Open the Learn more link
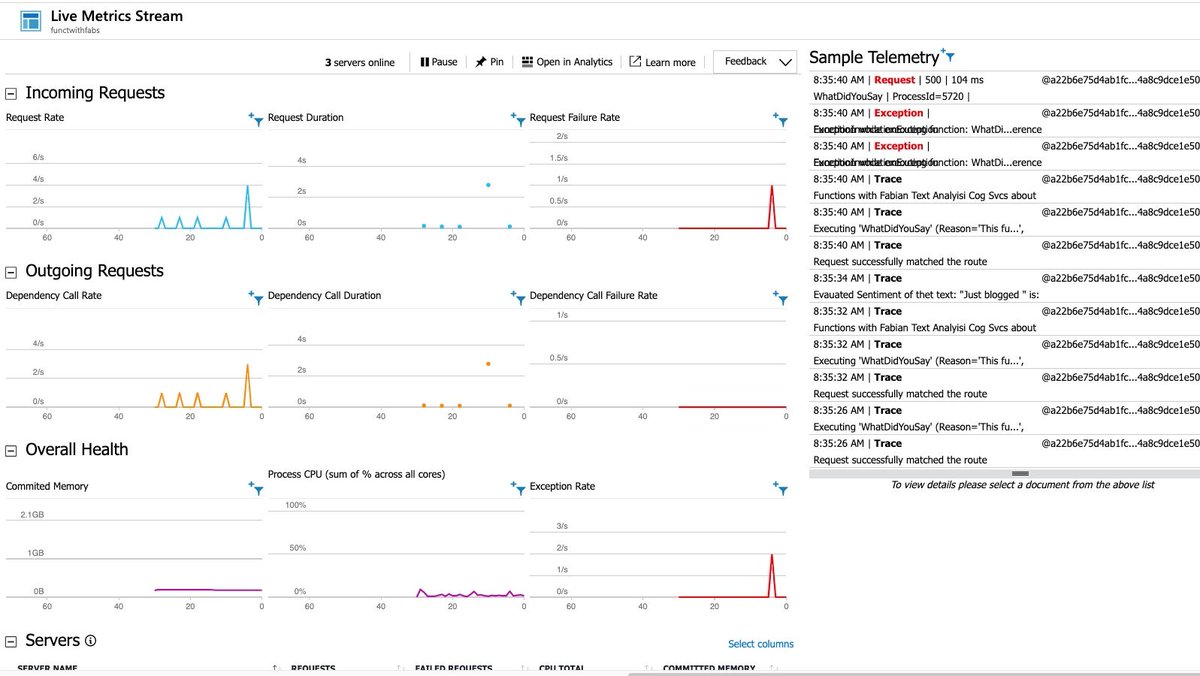The height and width of the screenshot is (676, 1200). pos(662,62)
